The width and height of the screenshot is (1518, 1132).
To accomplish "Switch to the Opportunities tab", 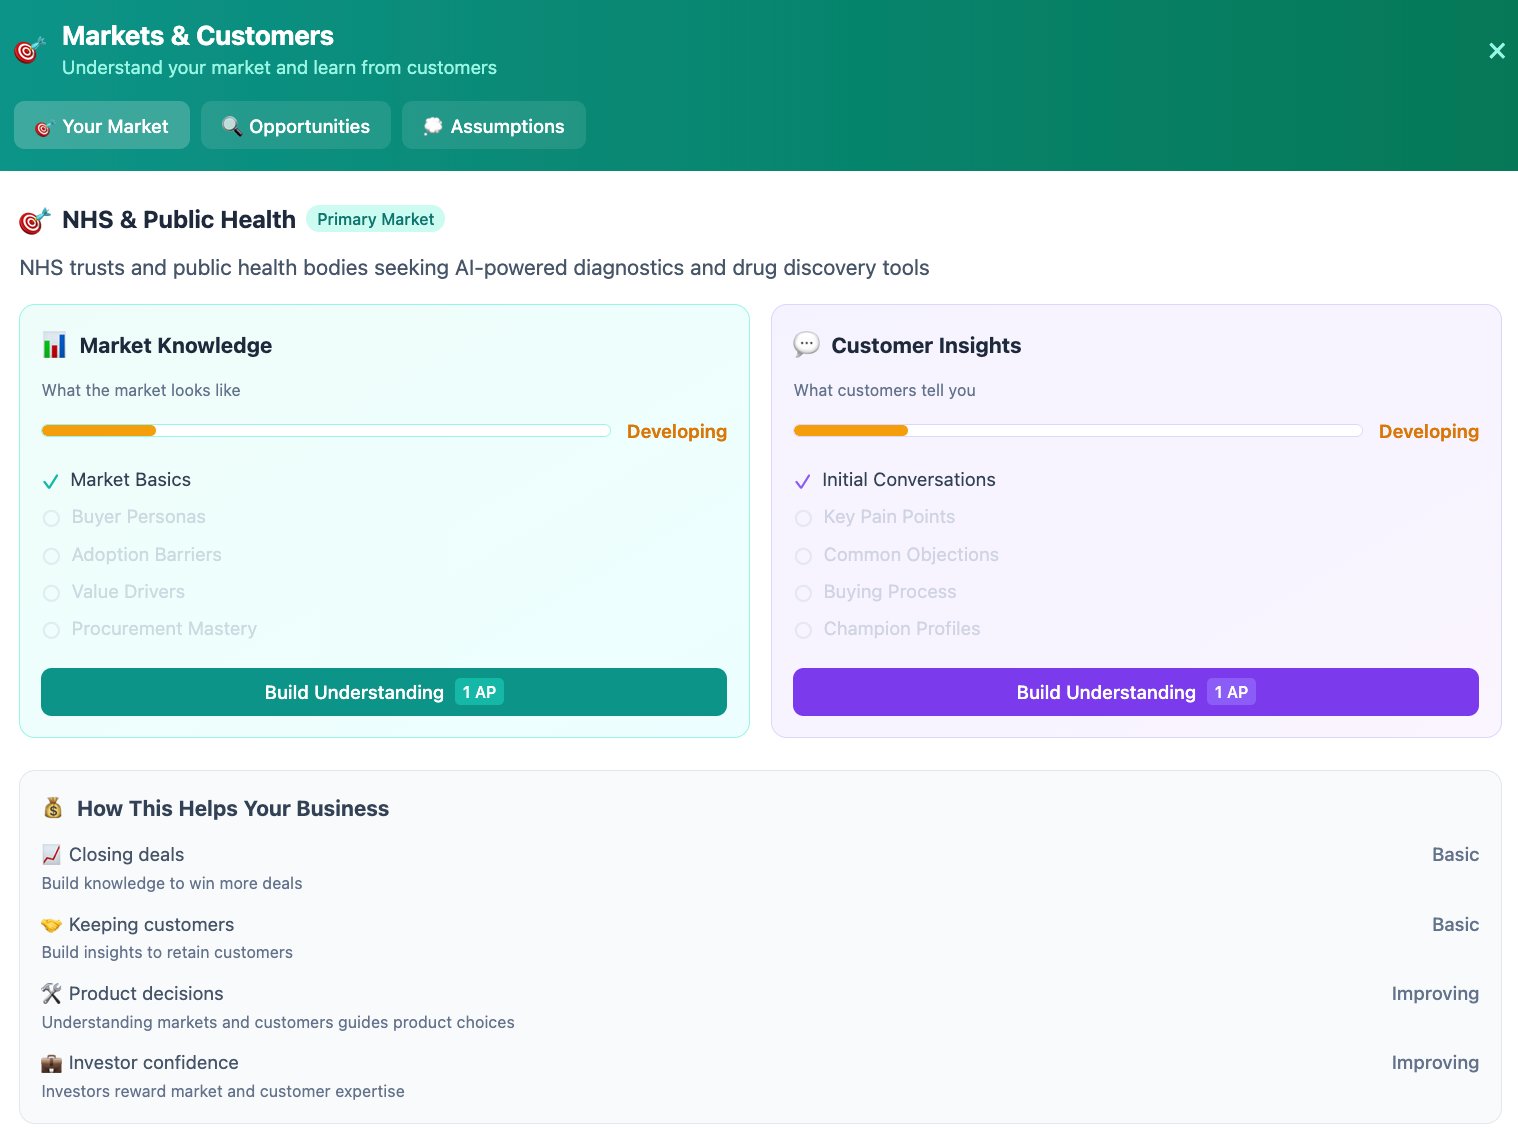I will (x=296, y=126).
